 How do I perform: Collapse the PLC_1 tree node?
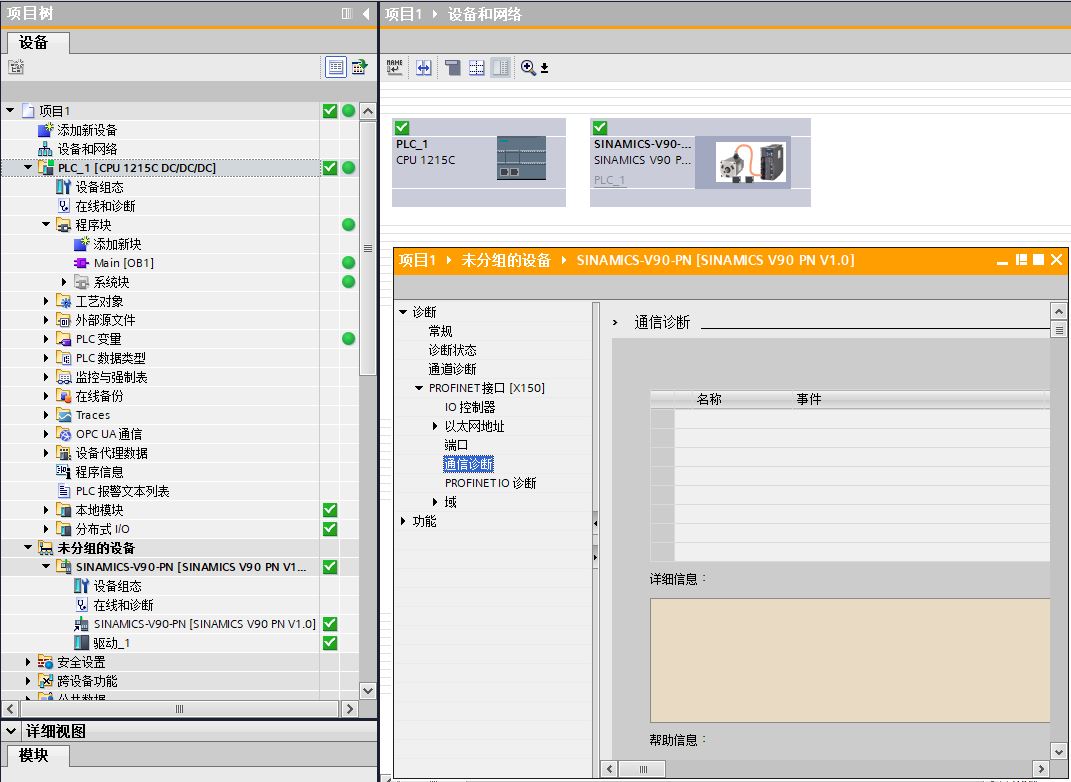(28, 167)
